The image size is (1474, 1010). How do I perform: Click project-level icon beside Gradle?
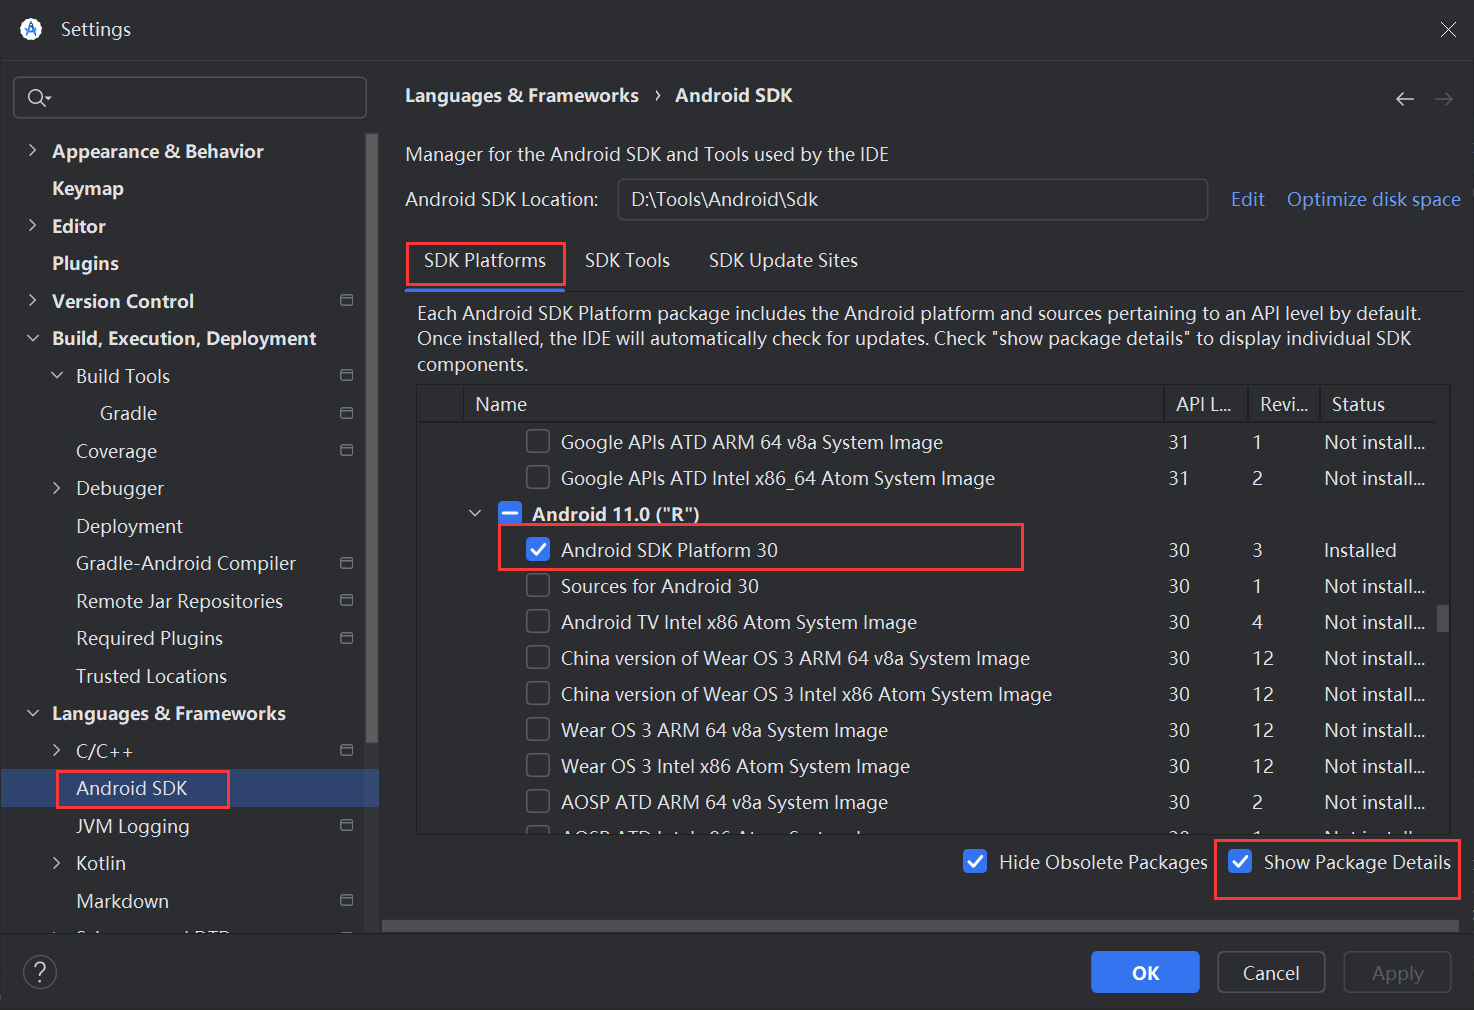click(x=347, y=413)
